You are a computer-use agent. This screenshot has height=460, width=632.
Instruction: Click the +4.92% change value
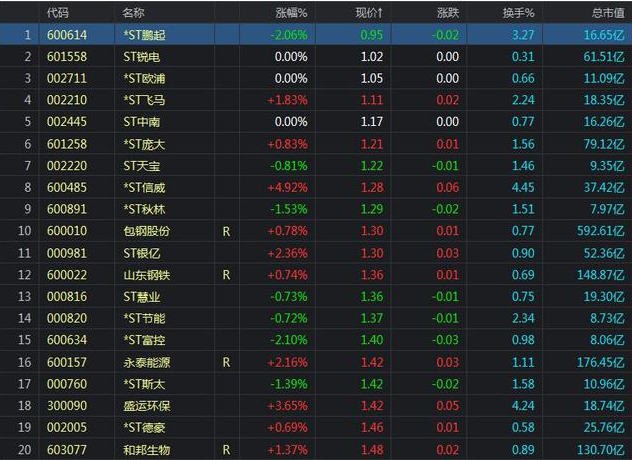[x=288, y=187]
